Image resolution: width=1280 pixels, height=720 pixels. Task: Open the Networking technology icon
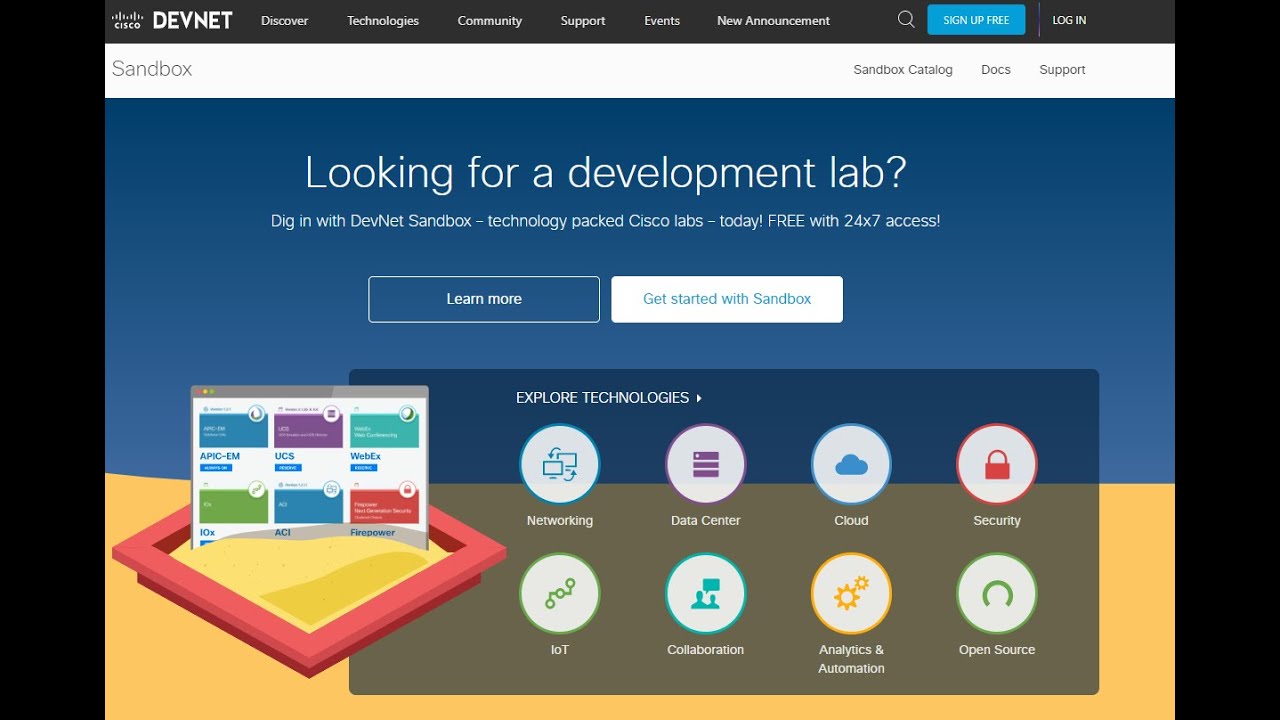[560, 464]
